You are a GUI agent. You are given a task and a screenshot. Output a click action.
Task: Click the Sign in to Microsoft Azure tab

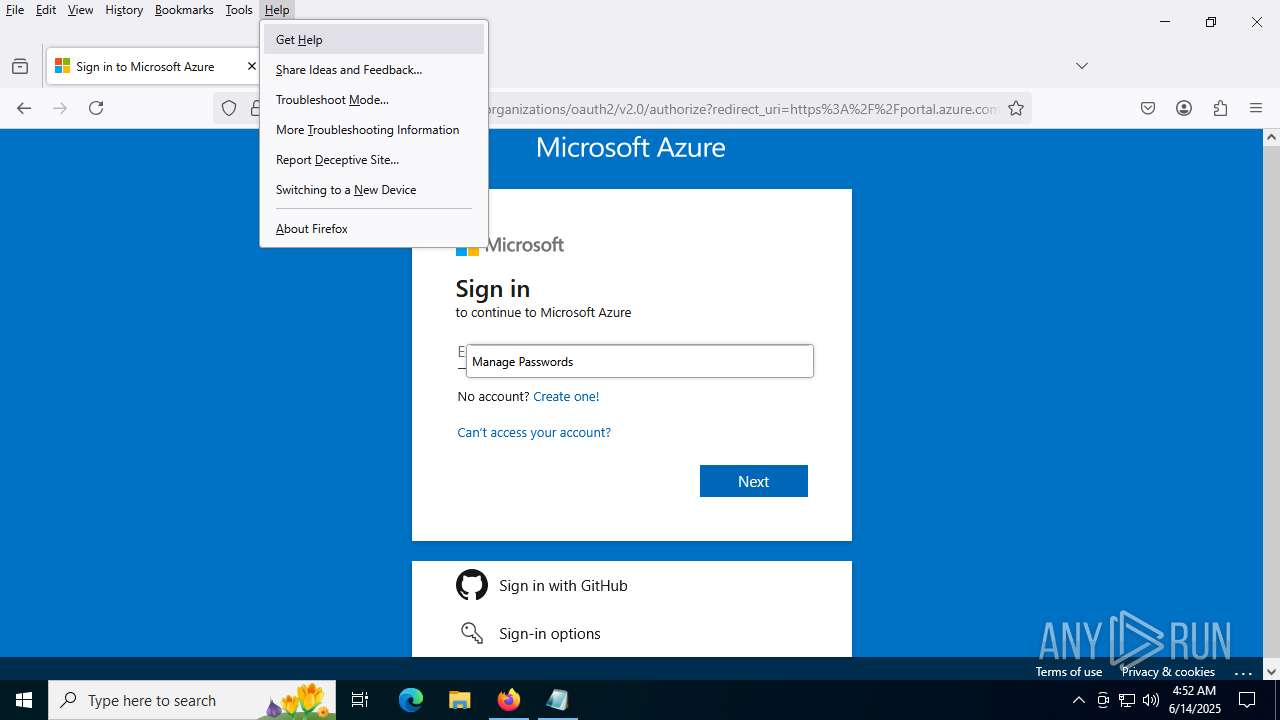click(154, 66)
